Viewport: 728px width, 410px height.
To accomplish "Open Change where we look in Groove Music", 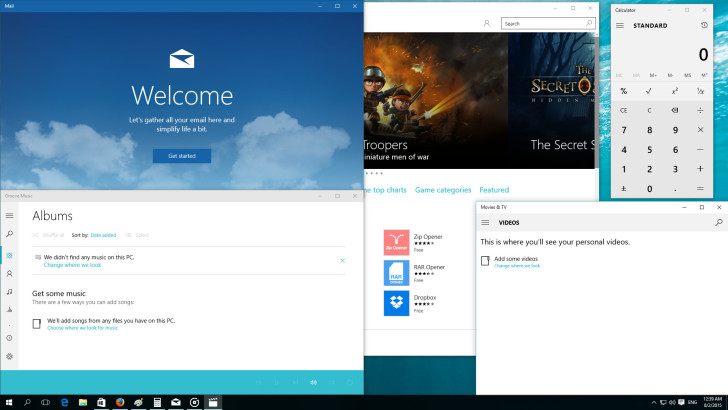I will point(72,265).
